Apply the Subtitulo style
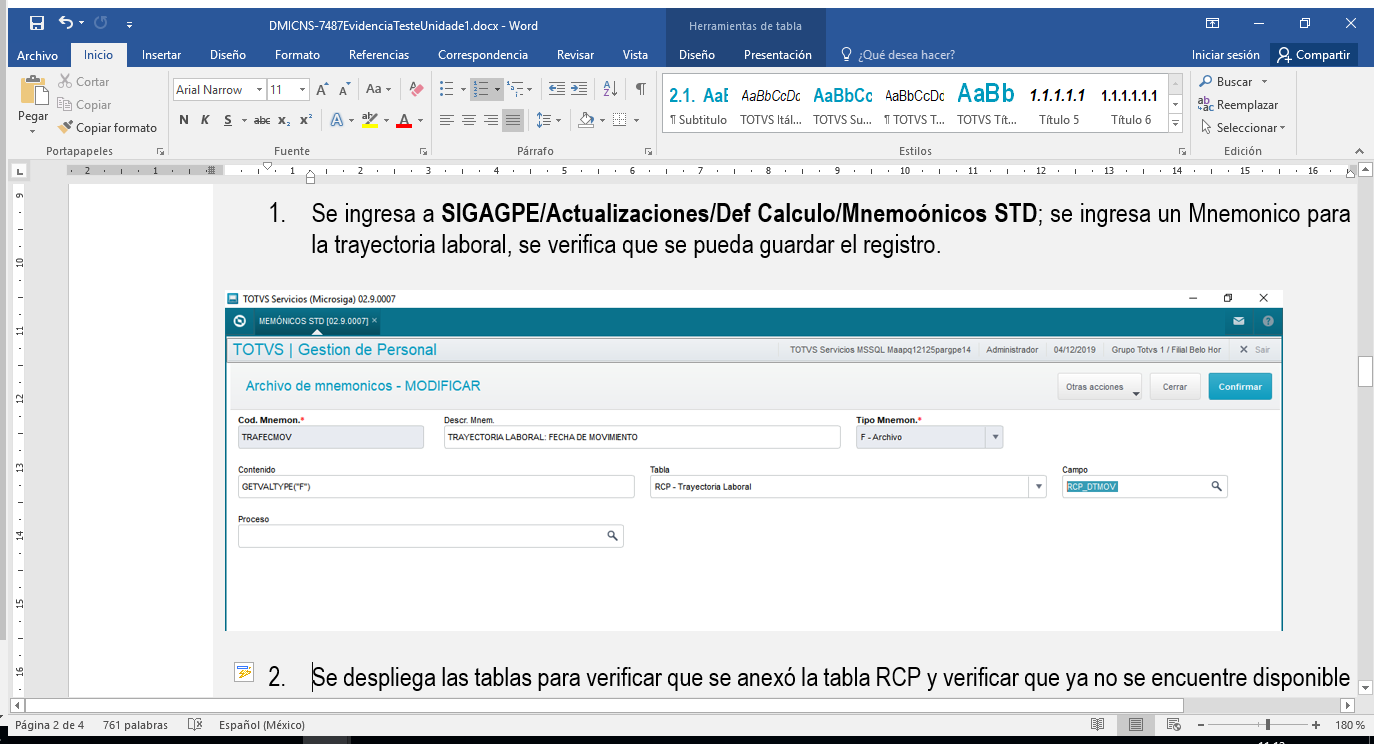 (698, 104)
